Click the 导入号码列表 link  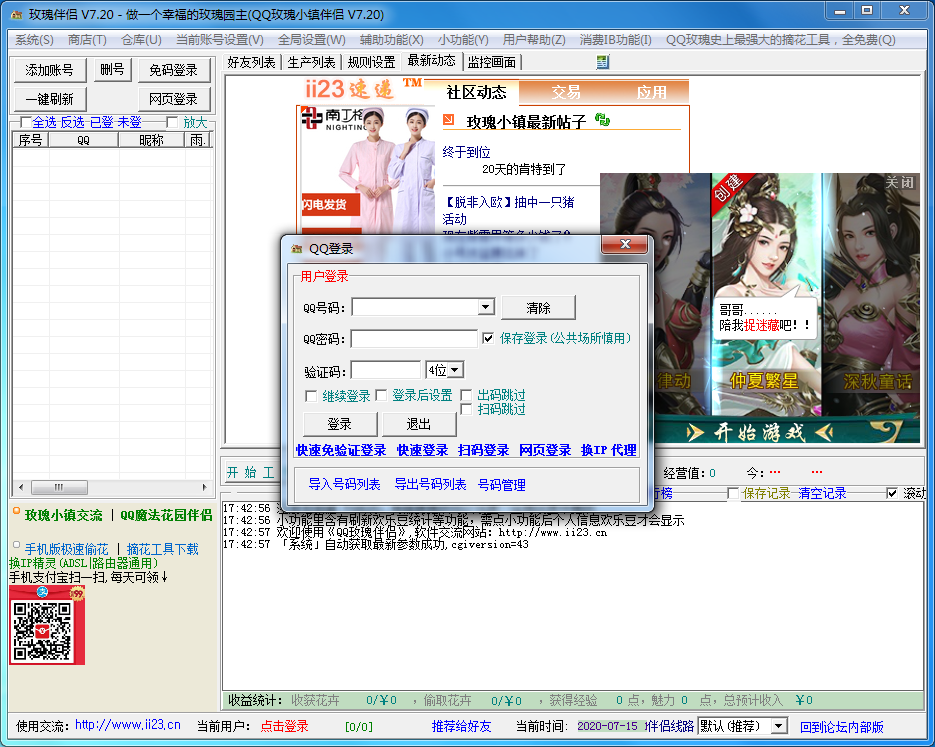344,484
